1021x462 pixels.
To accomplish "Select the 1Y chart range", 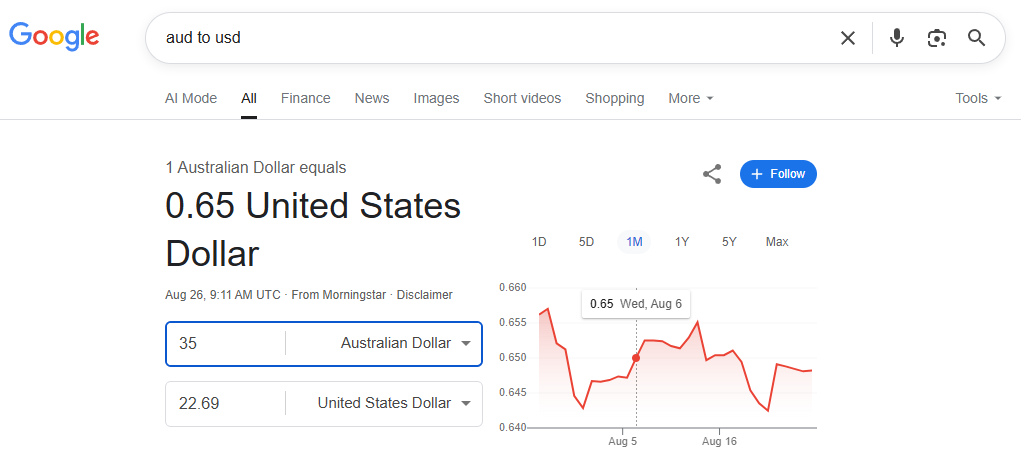I will pos(682,242).
